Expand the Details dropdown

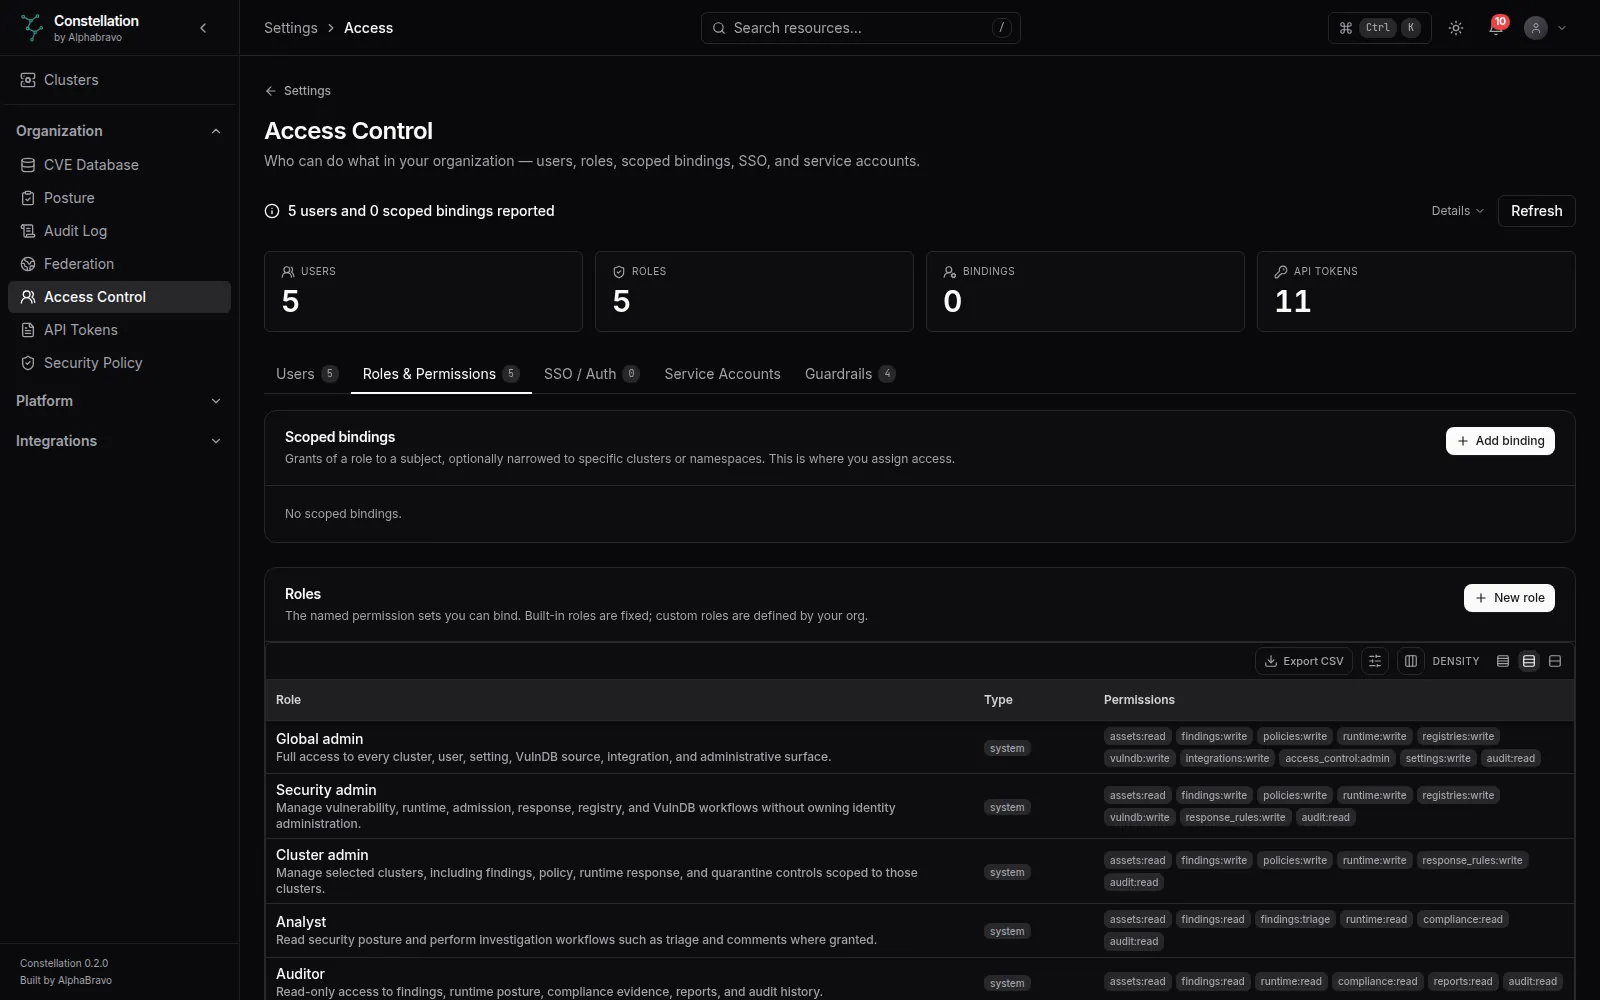[x=1457, y=211]
